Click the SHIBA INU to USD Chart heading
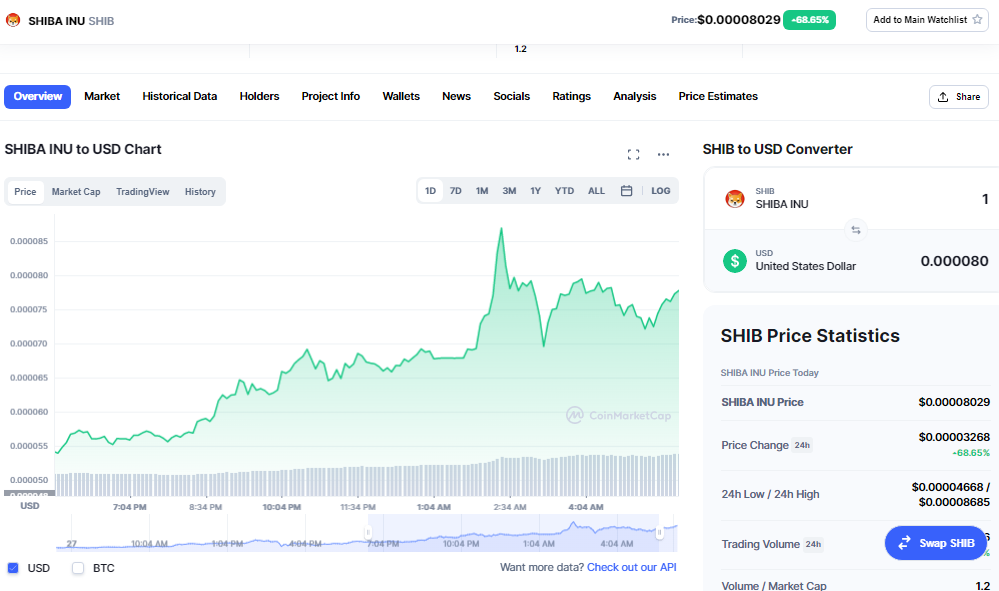This screenshot has width=999, height=591. [83, 149]
